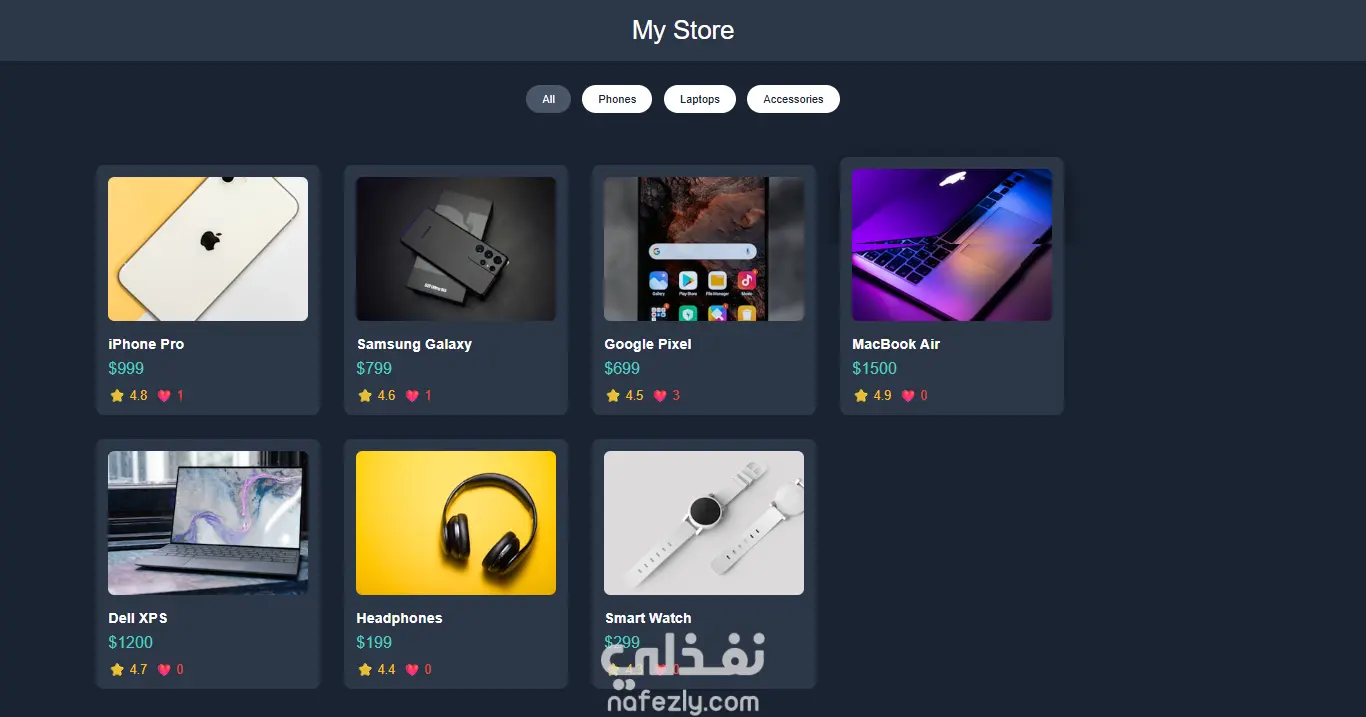
Task: Click the Smart Watch product image
Action: pyautogui.click(x=704, y=523)
